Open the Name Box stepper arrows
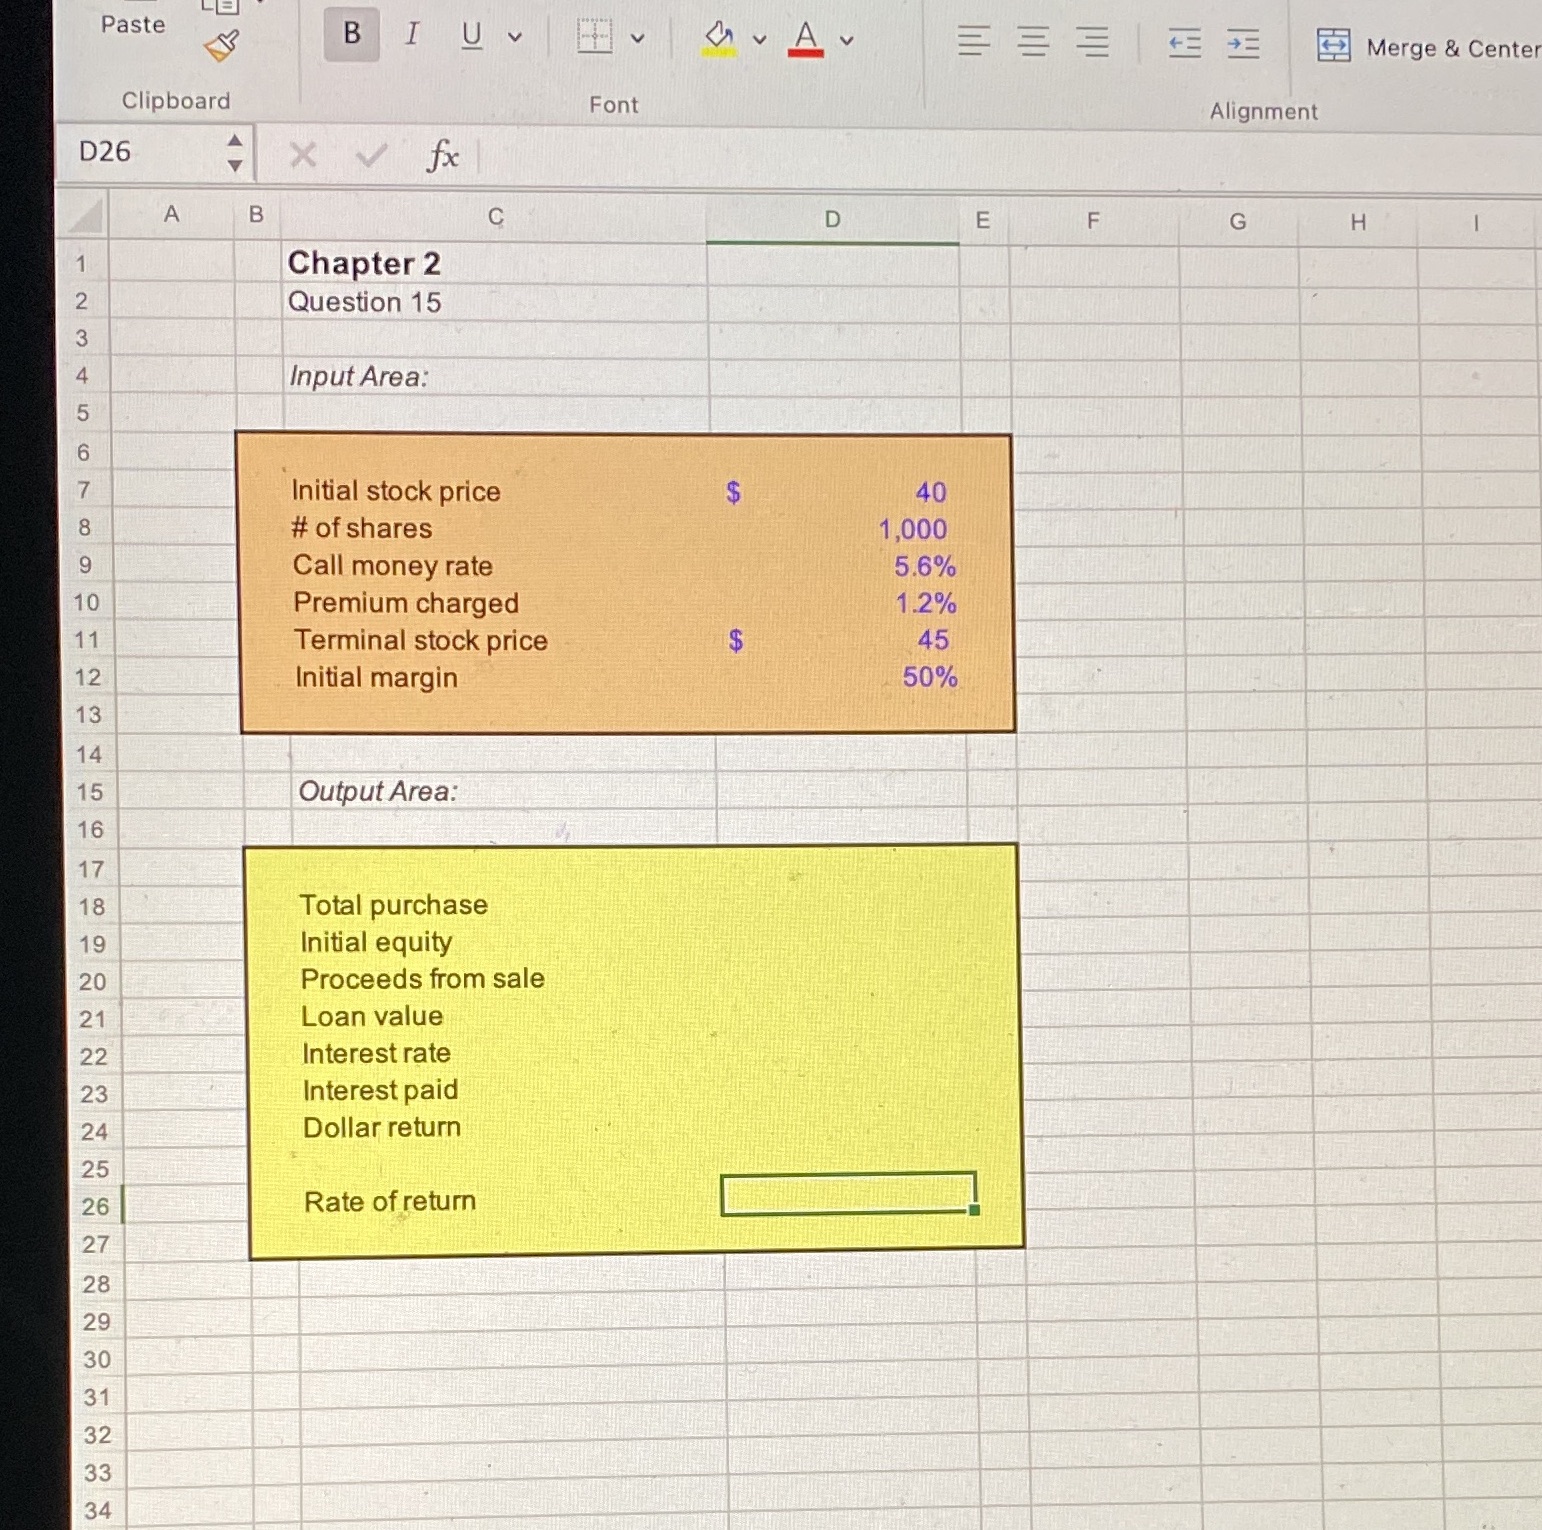Image resolution: width=1542 pixels, height=1530 pixels. coord(235,153)
